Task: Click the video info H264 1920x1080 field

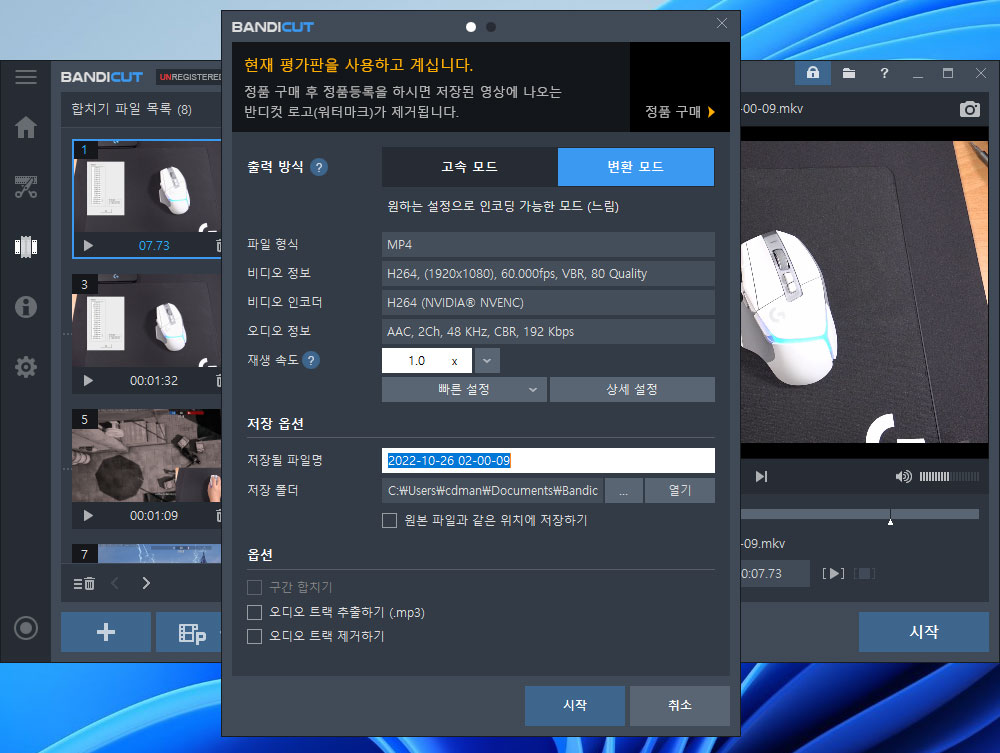Action: point(548,274)
